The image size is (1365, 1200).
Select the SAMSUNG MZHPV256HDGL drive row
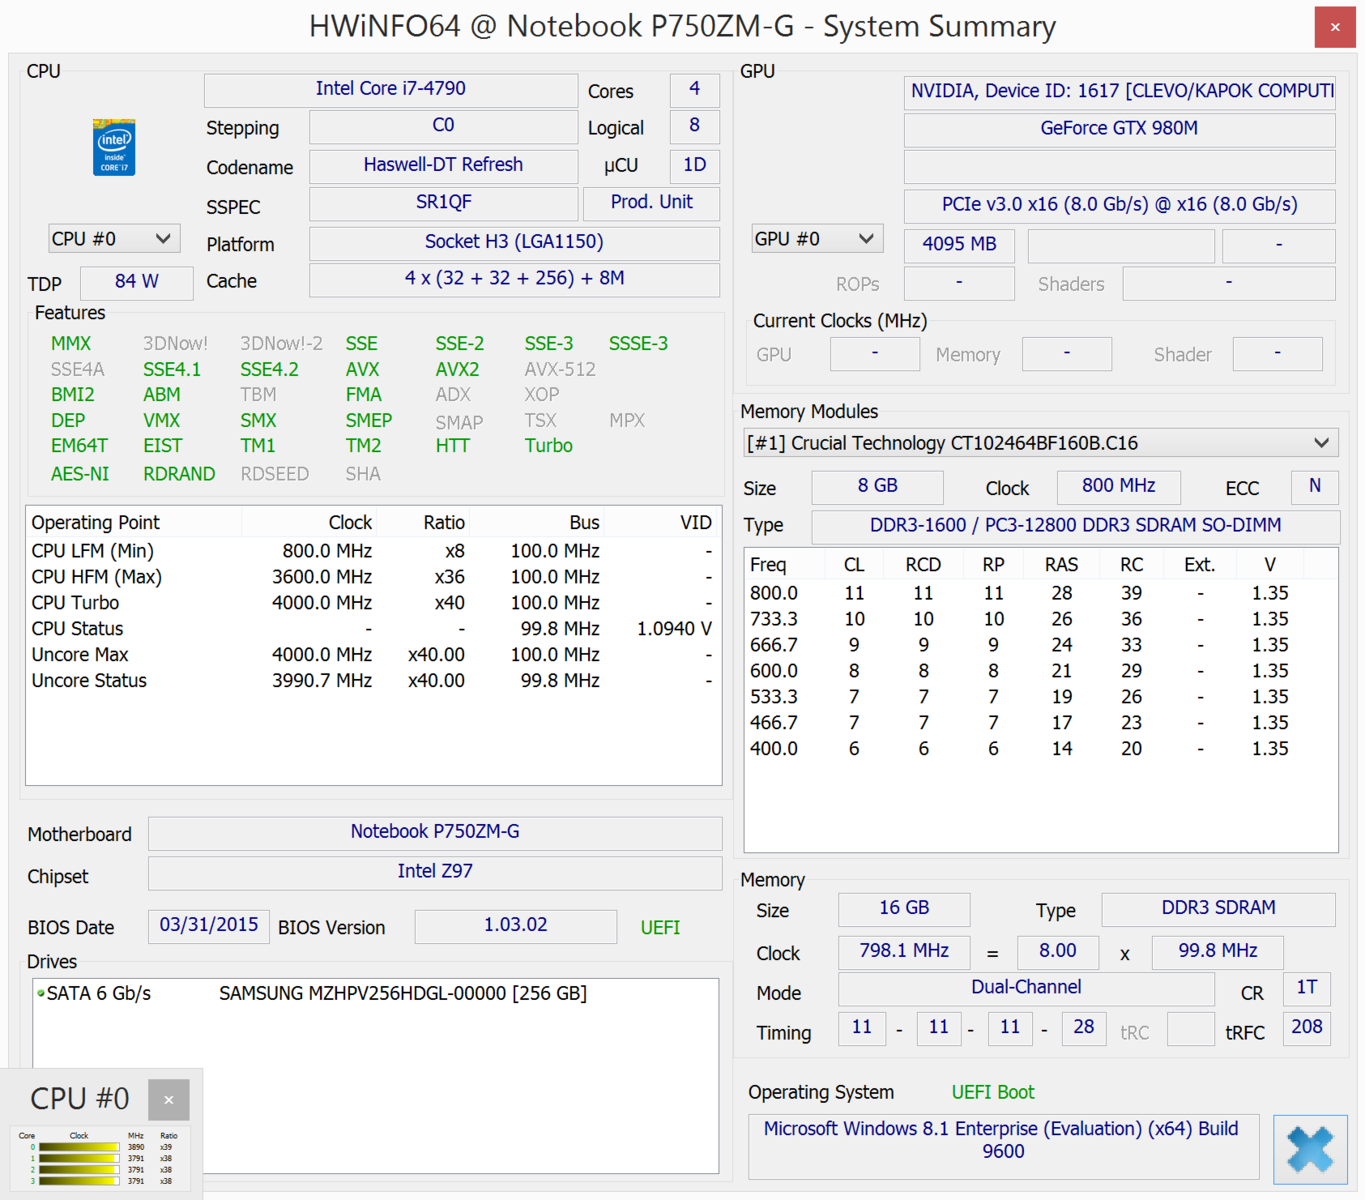[x=375, y=994]
